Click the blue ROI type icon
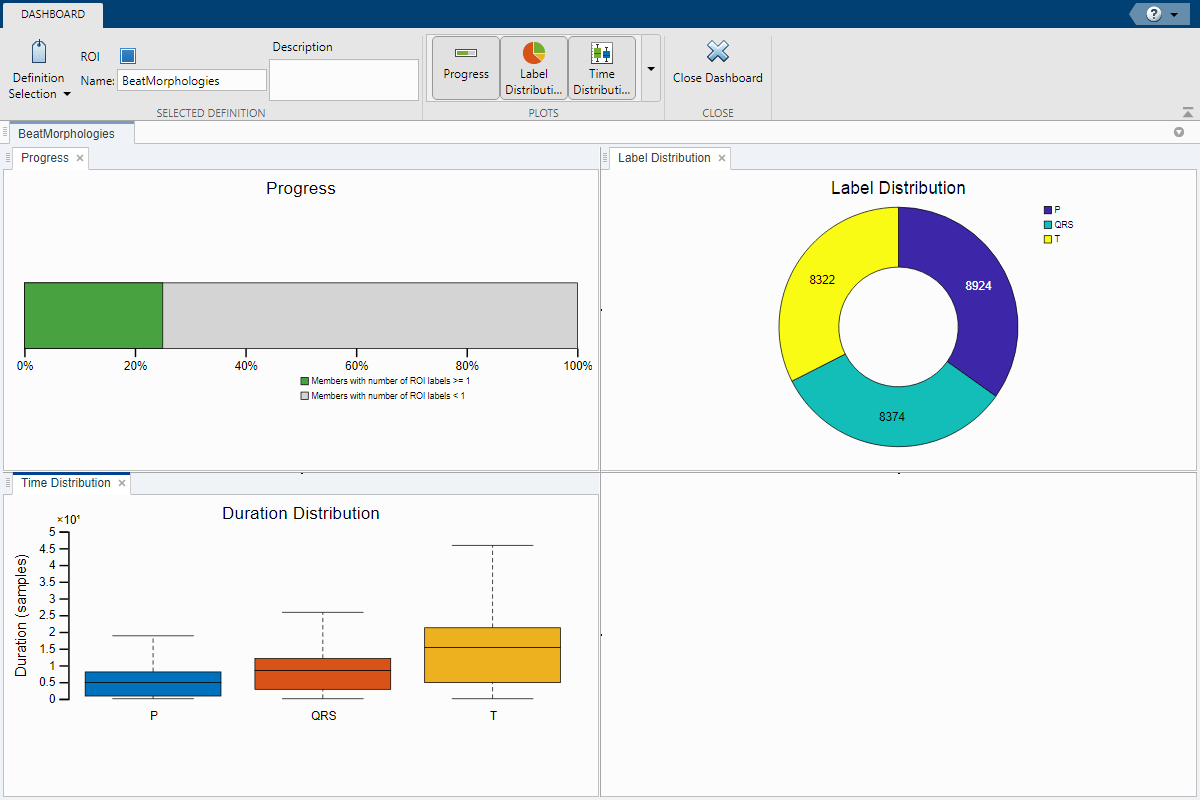The height and width of the screenshot is (800, 1200). pyautogui.click(x=128, y=57)
